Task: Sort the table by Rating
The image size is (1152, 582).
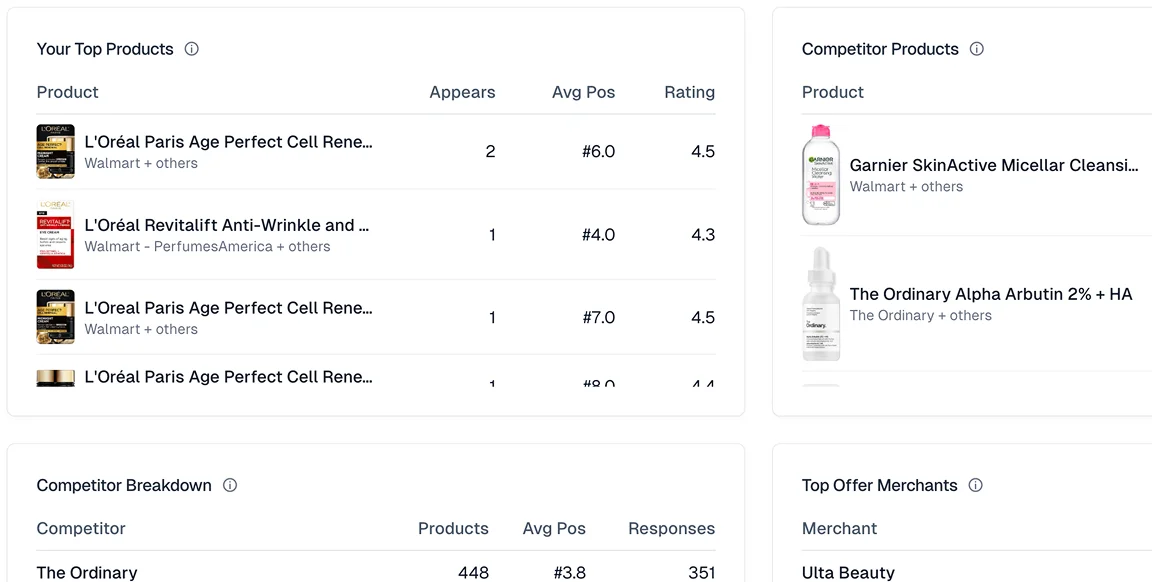Action: [x=689, y=92]
